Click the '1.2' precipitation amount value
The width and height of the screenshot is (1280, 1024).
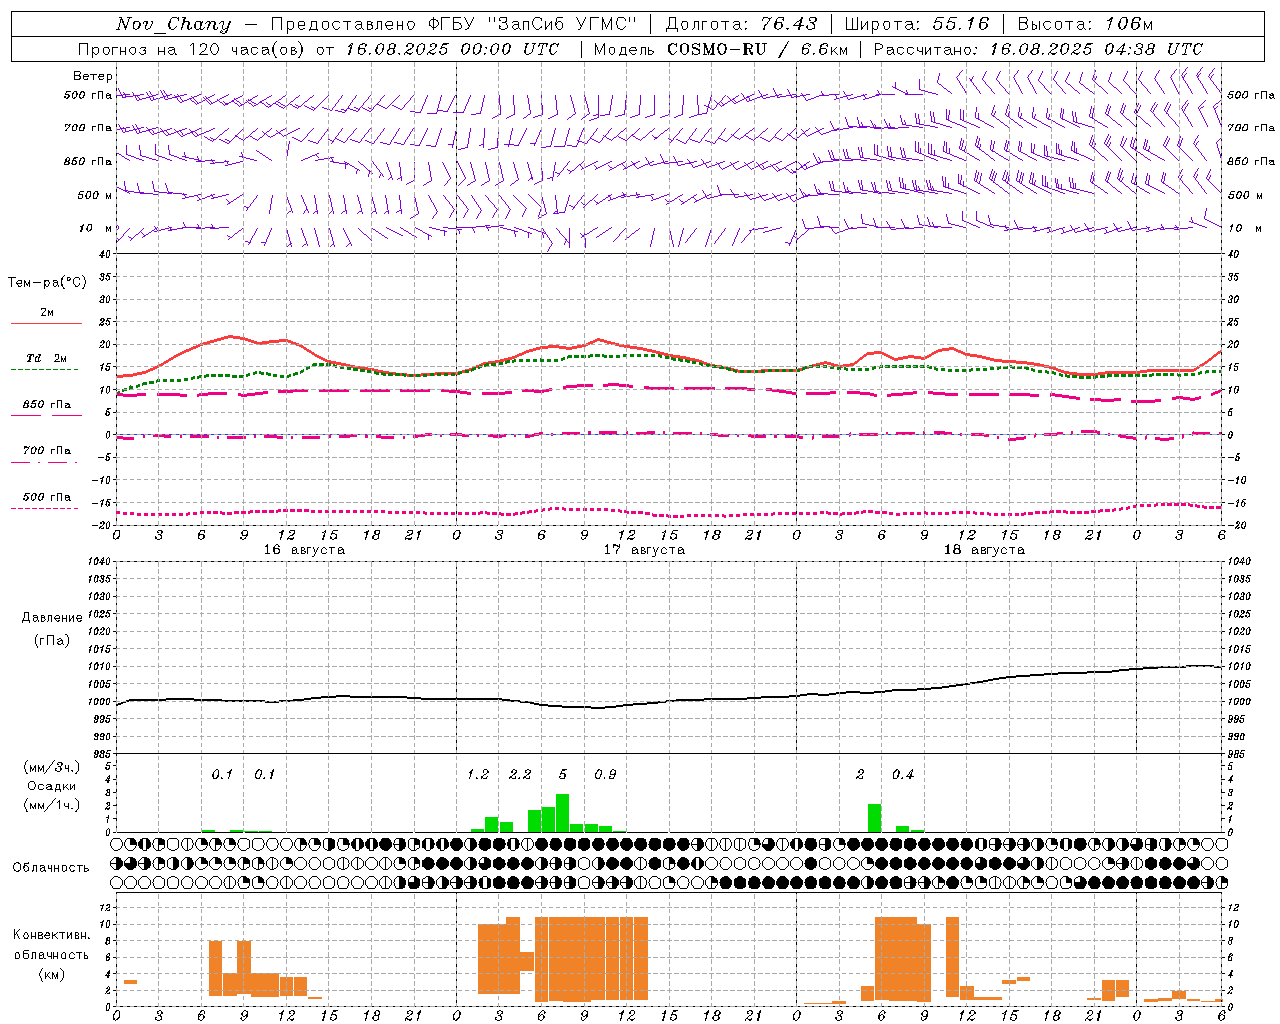tap(478, 775)
